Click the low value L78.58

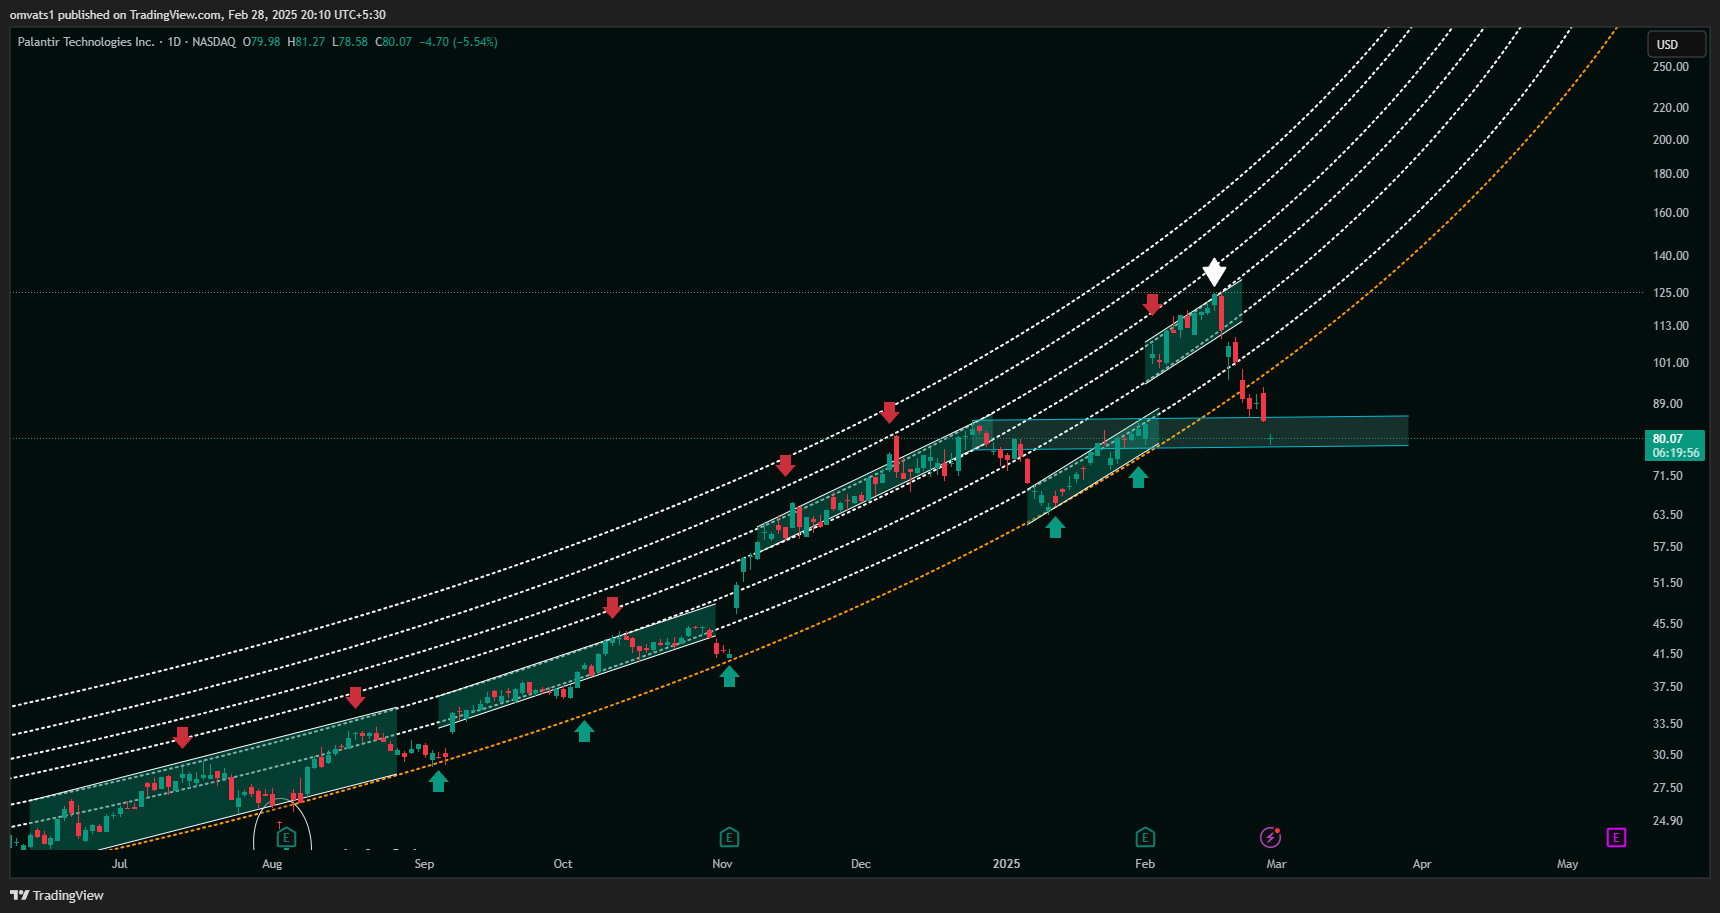(350, 42)
